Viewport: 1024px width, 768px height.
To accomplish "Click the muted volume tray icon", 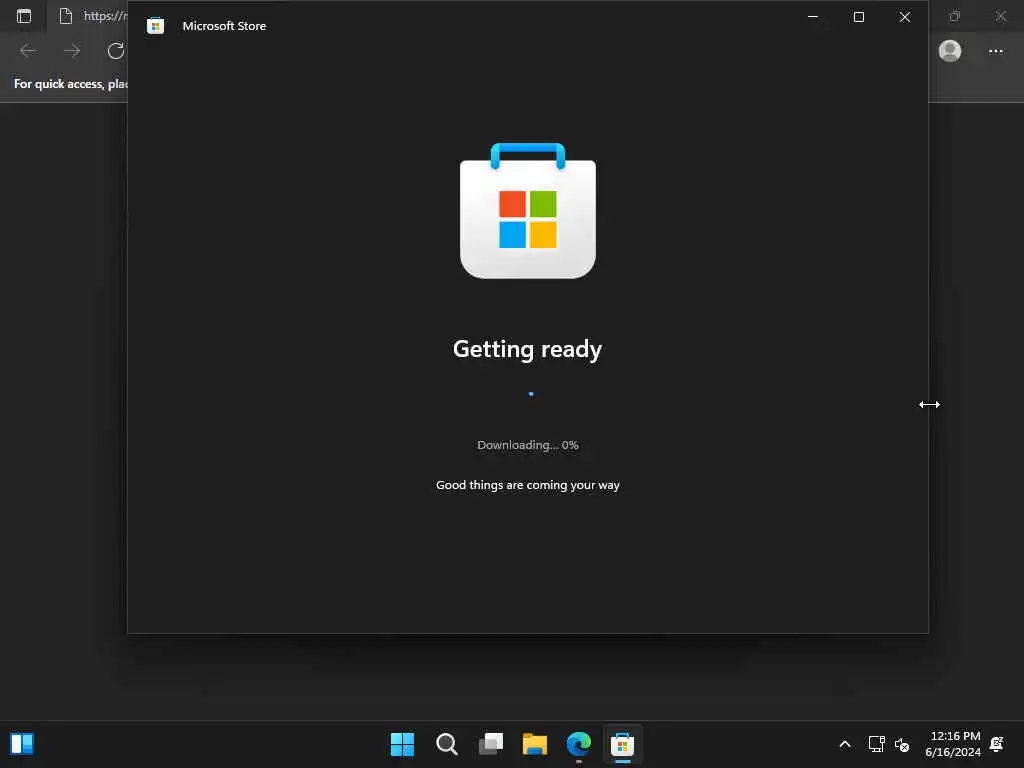I will (x=902, y=744).
